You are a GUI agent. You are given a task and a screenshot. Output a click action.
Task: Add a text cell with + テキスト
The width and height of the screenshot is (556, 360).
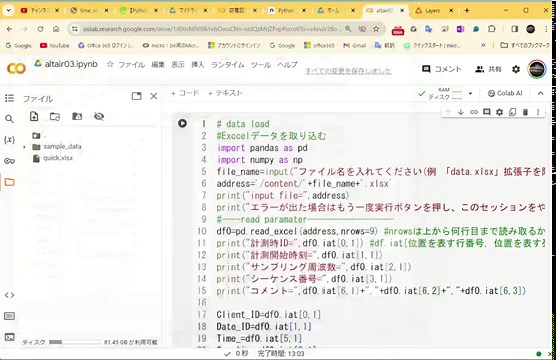click(225, 93)
